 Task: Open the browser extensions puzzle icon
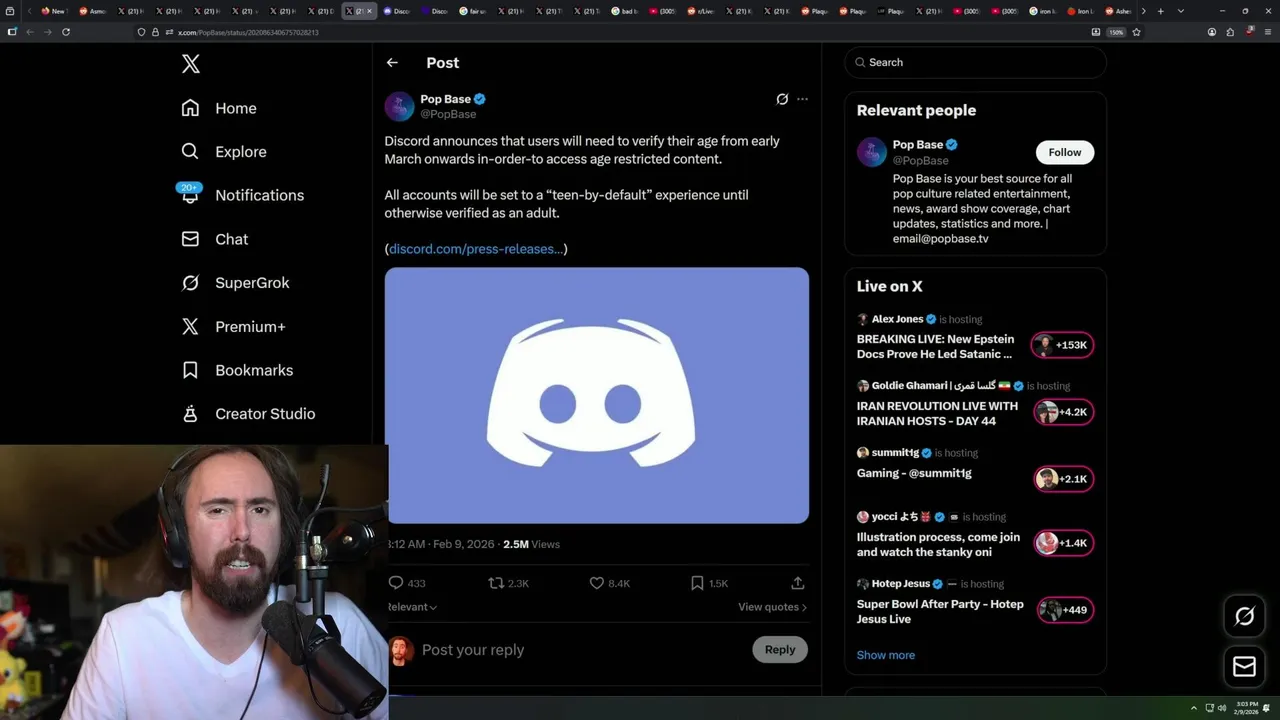click(1231, 32)
